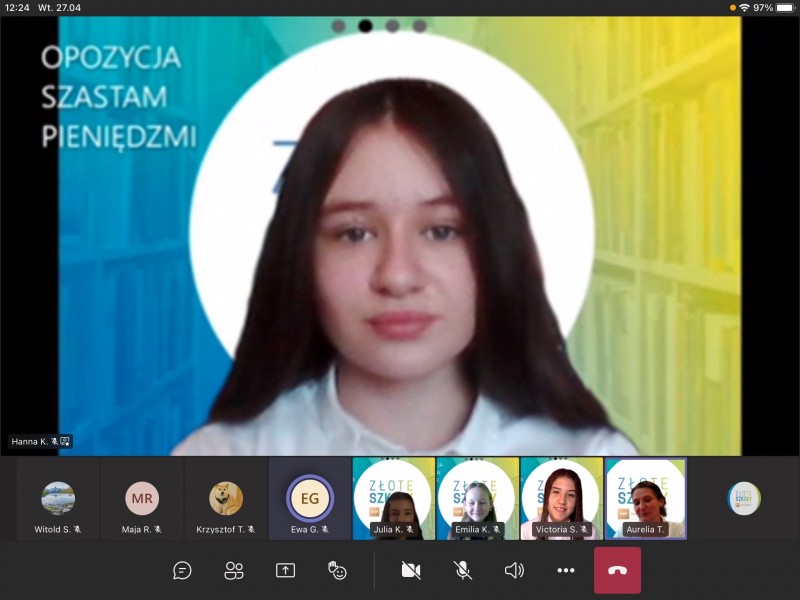
Task: Go to the third page dot
Action: tap(392, 26)
